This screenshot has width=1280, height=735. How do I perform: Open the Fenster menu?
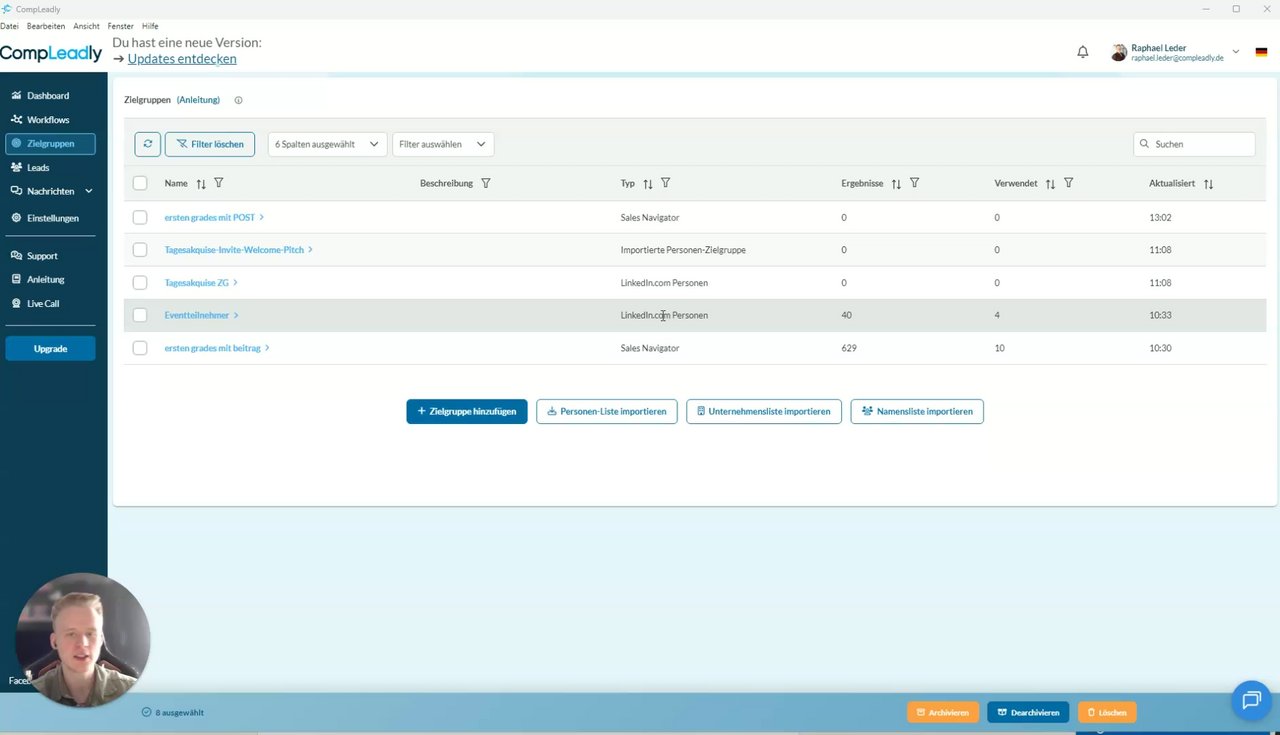(120, 26)
